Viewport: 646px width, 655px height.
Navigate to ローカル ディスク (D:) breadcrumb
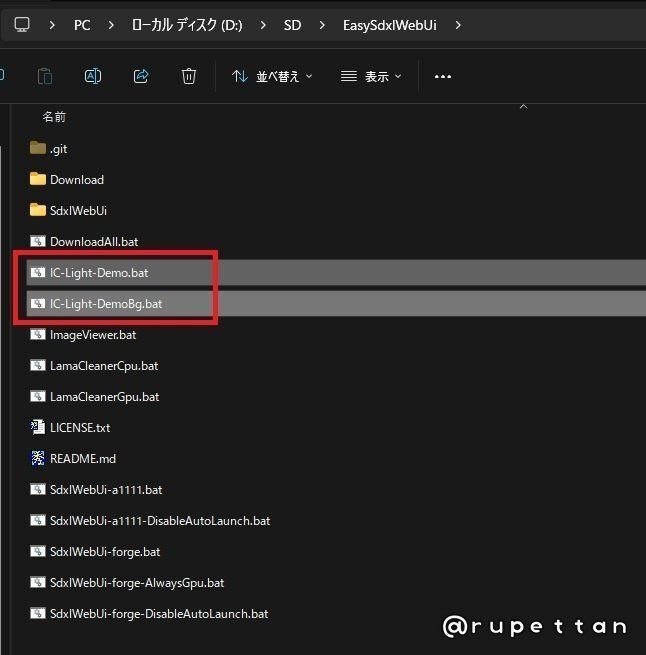point(187,25)
